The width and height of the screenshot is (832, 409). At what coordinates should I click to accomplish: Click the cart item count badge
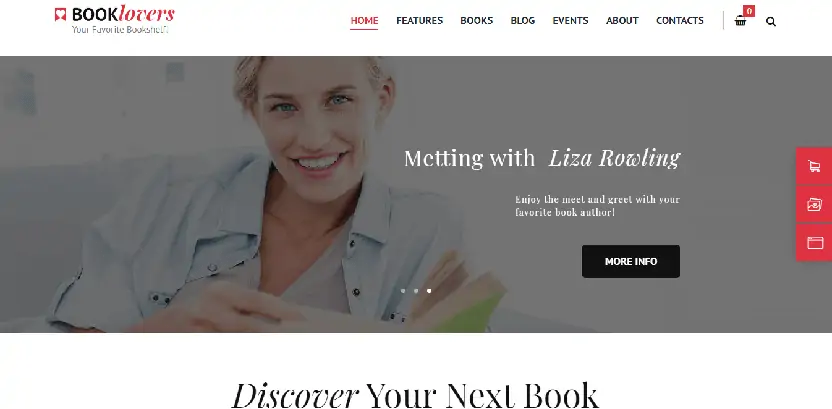pyautogui.click(x=749, y=11)
